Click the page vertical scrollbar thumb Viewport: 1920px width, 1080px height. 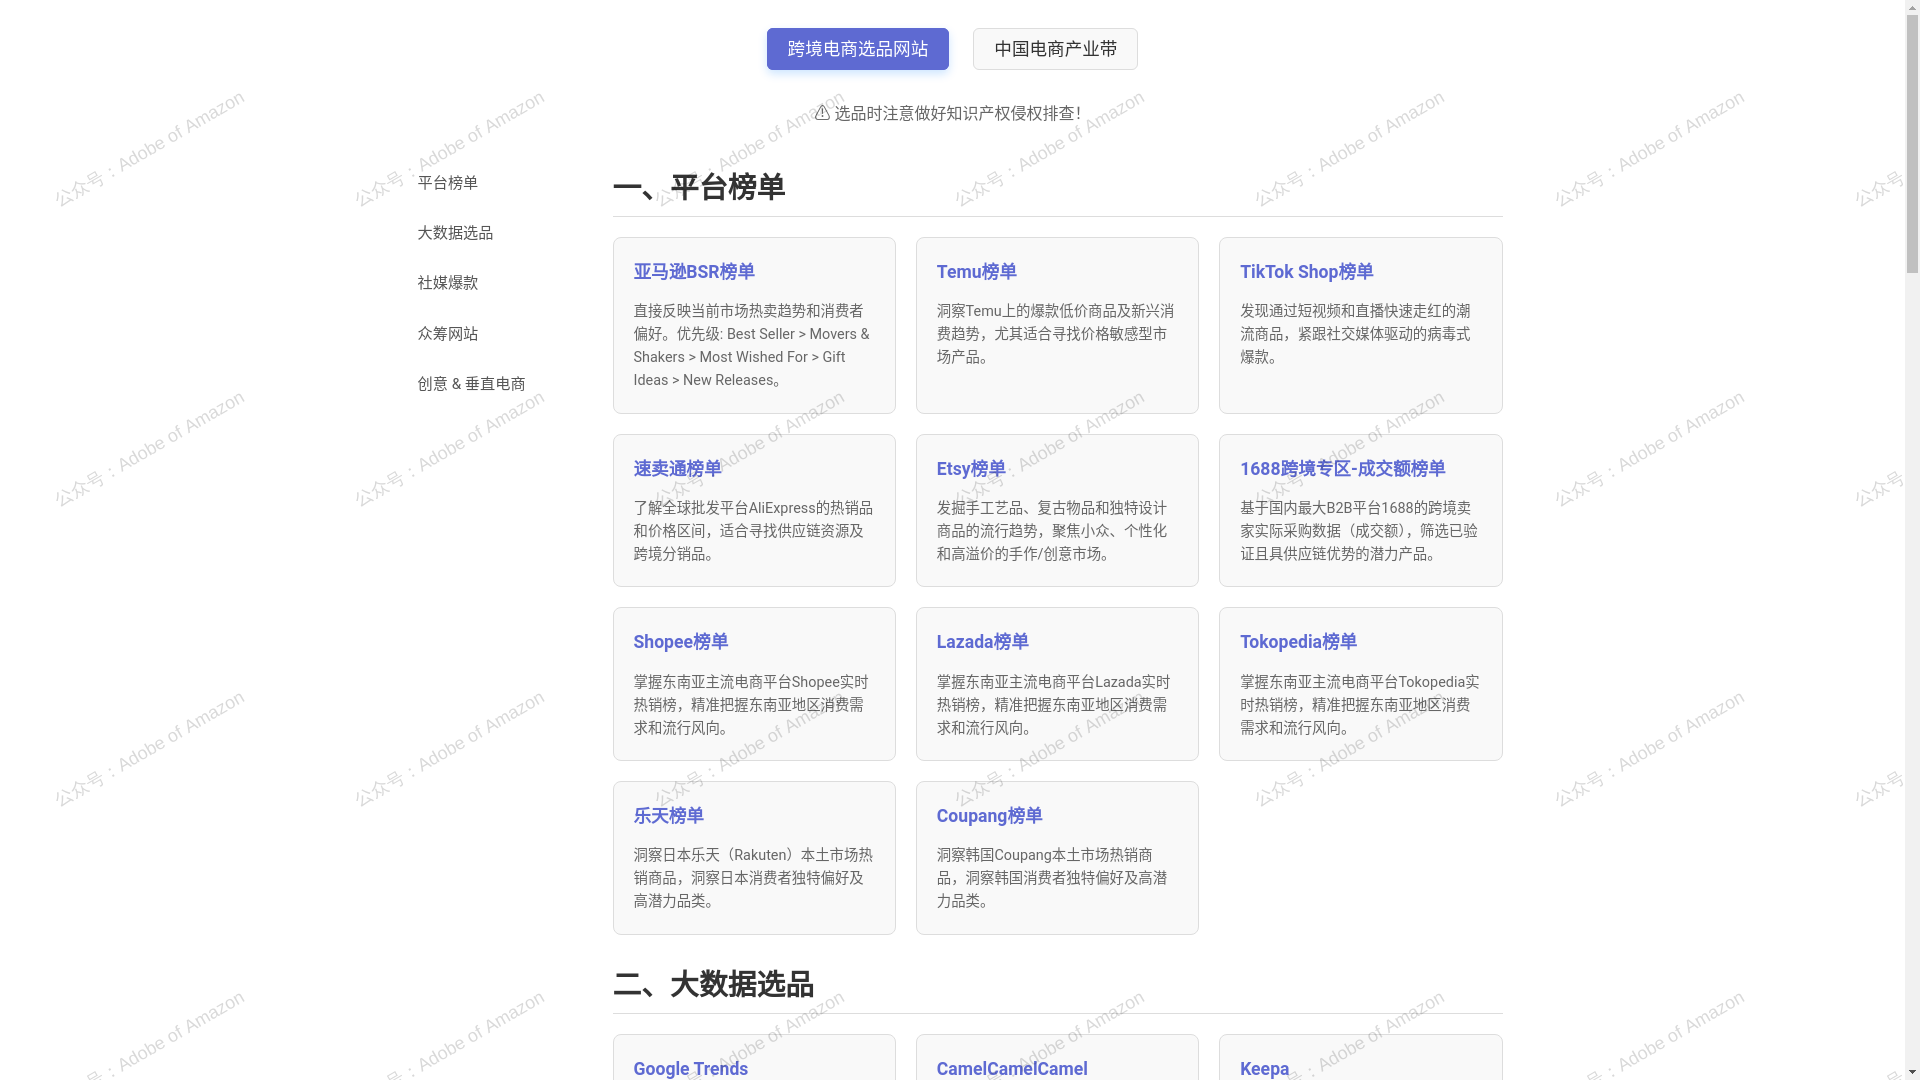coord(1912,146)
